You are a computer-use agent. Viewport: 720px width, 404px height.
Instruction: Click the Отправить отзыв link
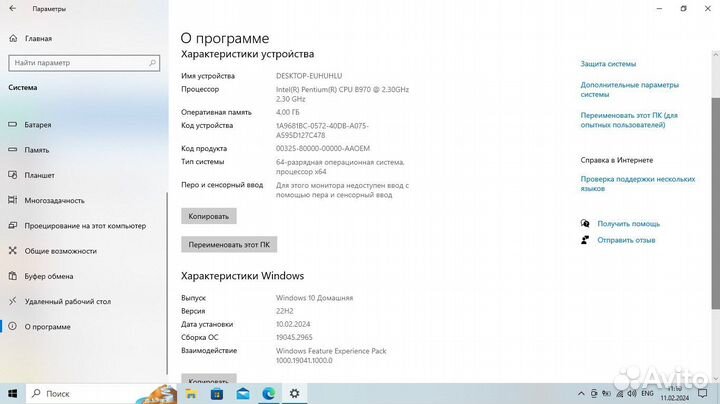626,240
